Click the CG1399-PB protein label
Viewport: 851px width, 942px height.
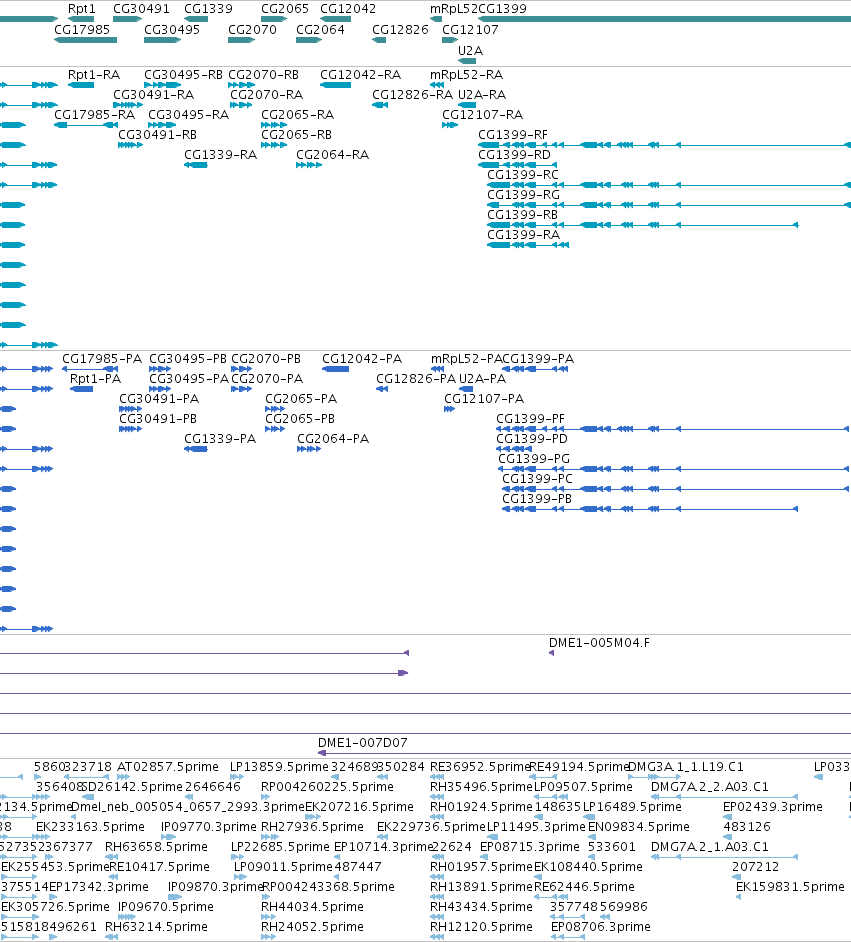point(537,498)
